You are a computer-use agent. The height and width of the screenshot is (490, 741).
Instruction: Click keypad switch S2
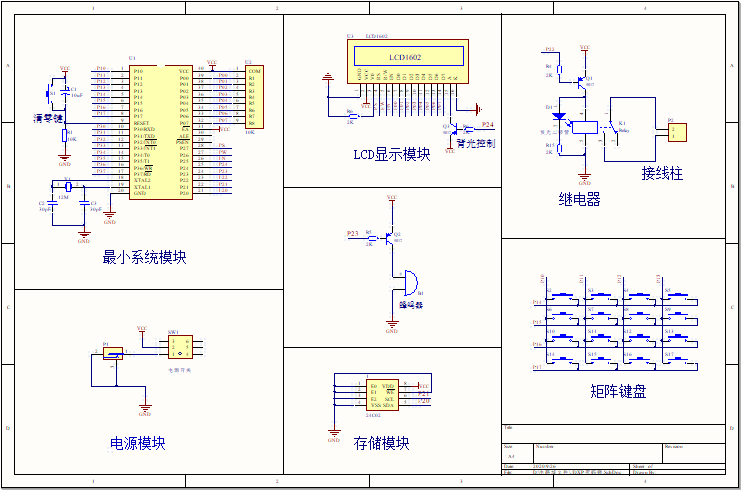562,298
